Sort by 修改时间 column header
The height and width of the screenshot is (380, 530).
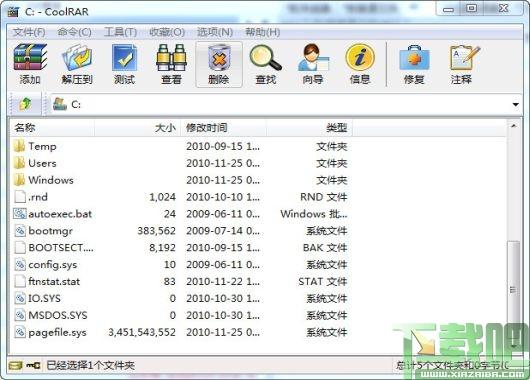tap(223, 127)
